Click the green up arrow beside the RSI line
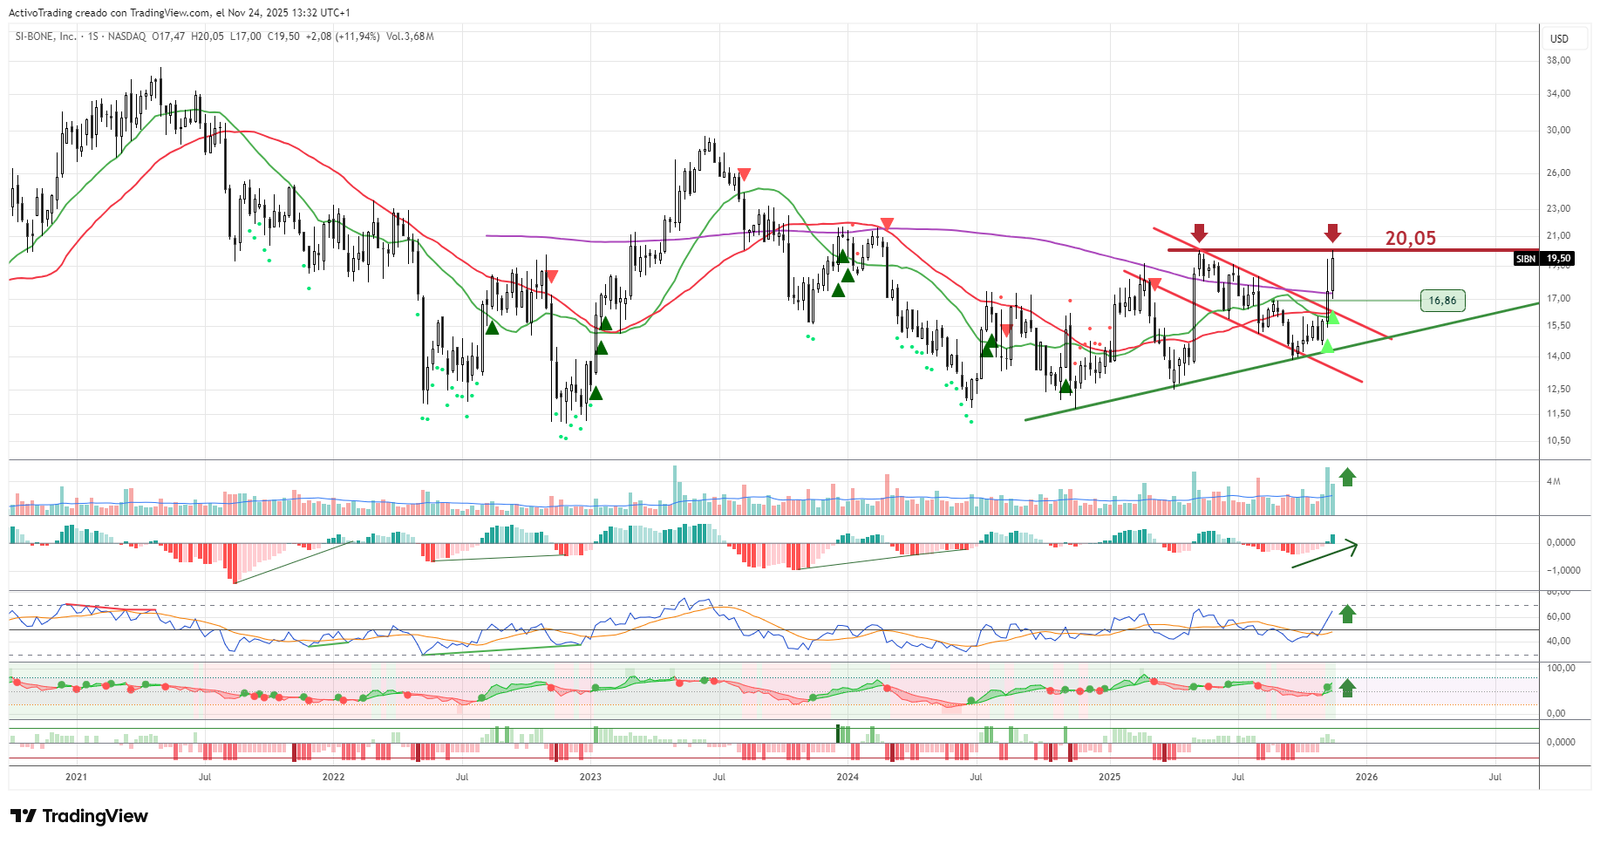Image resolution: width=1600 pixels, height=842 pixels. [1347, 614]
